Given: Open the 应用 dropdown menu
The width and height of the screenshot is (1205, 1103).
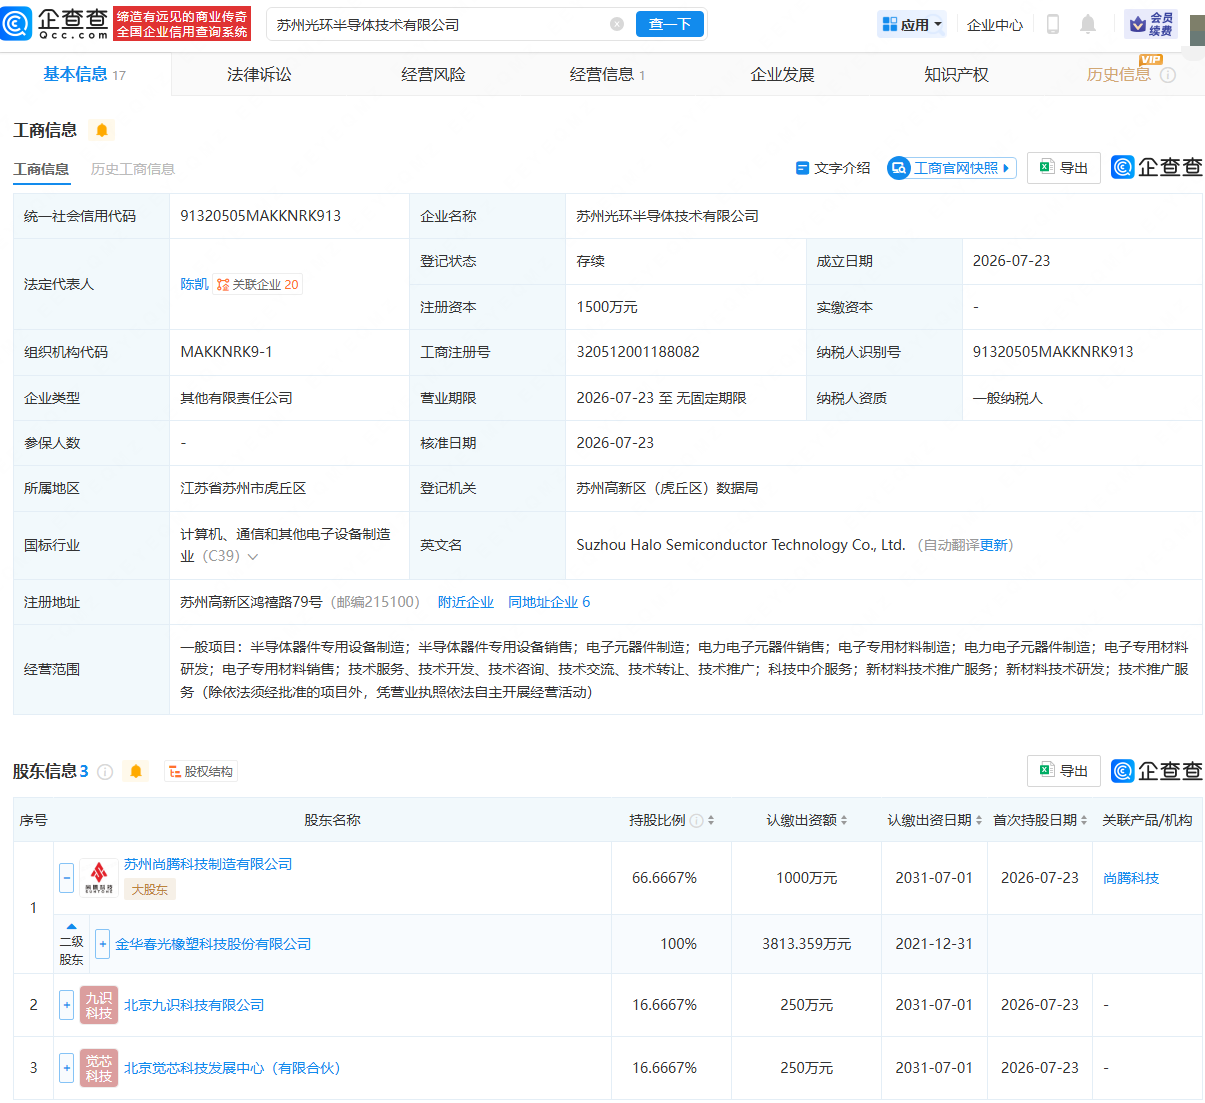Looking at the screenshot, I should tap(911, 24).
